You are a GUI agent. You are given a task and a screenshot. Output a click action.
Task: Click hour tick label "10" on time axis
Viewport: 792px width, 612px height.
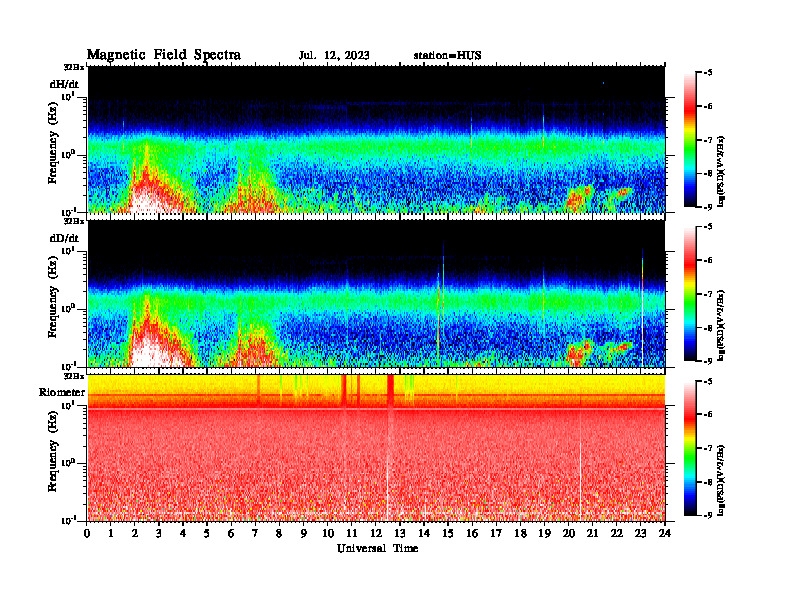tap(328, 533)
